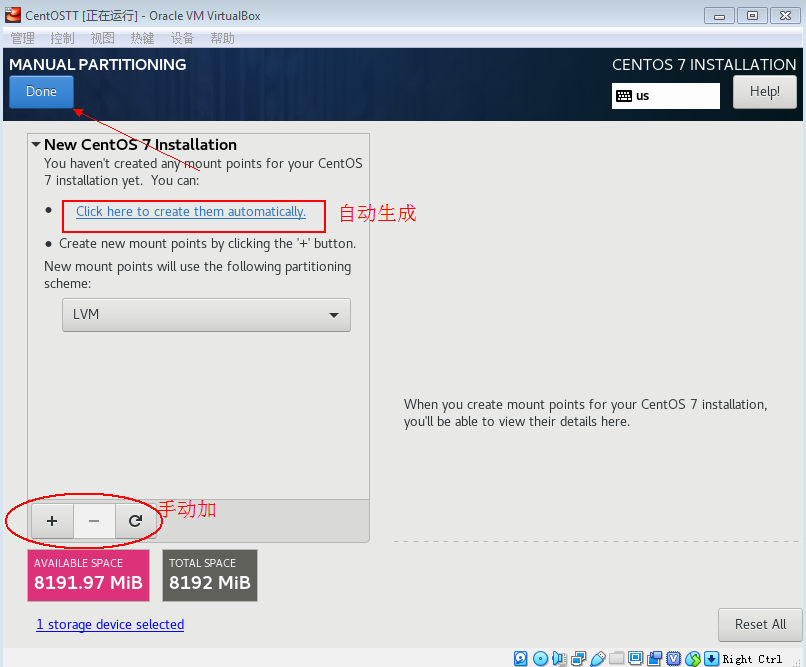The width and height of the screenshot is (806, 667).
Task: Close the VirtualBox window
Action: tap(785, 16)
